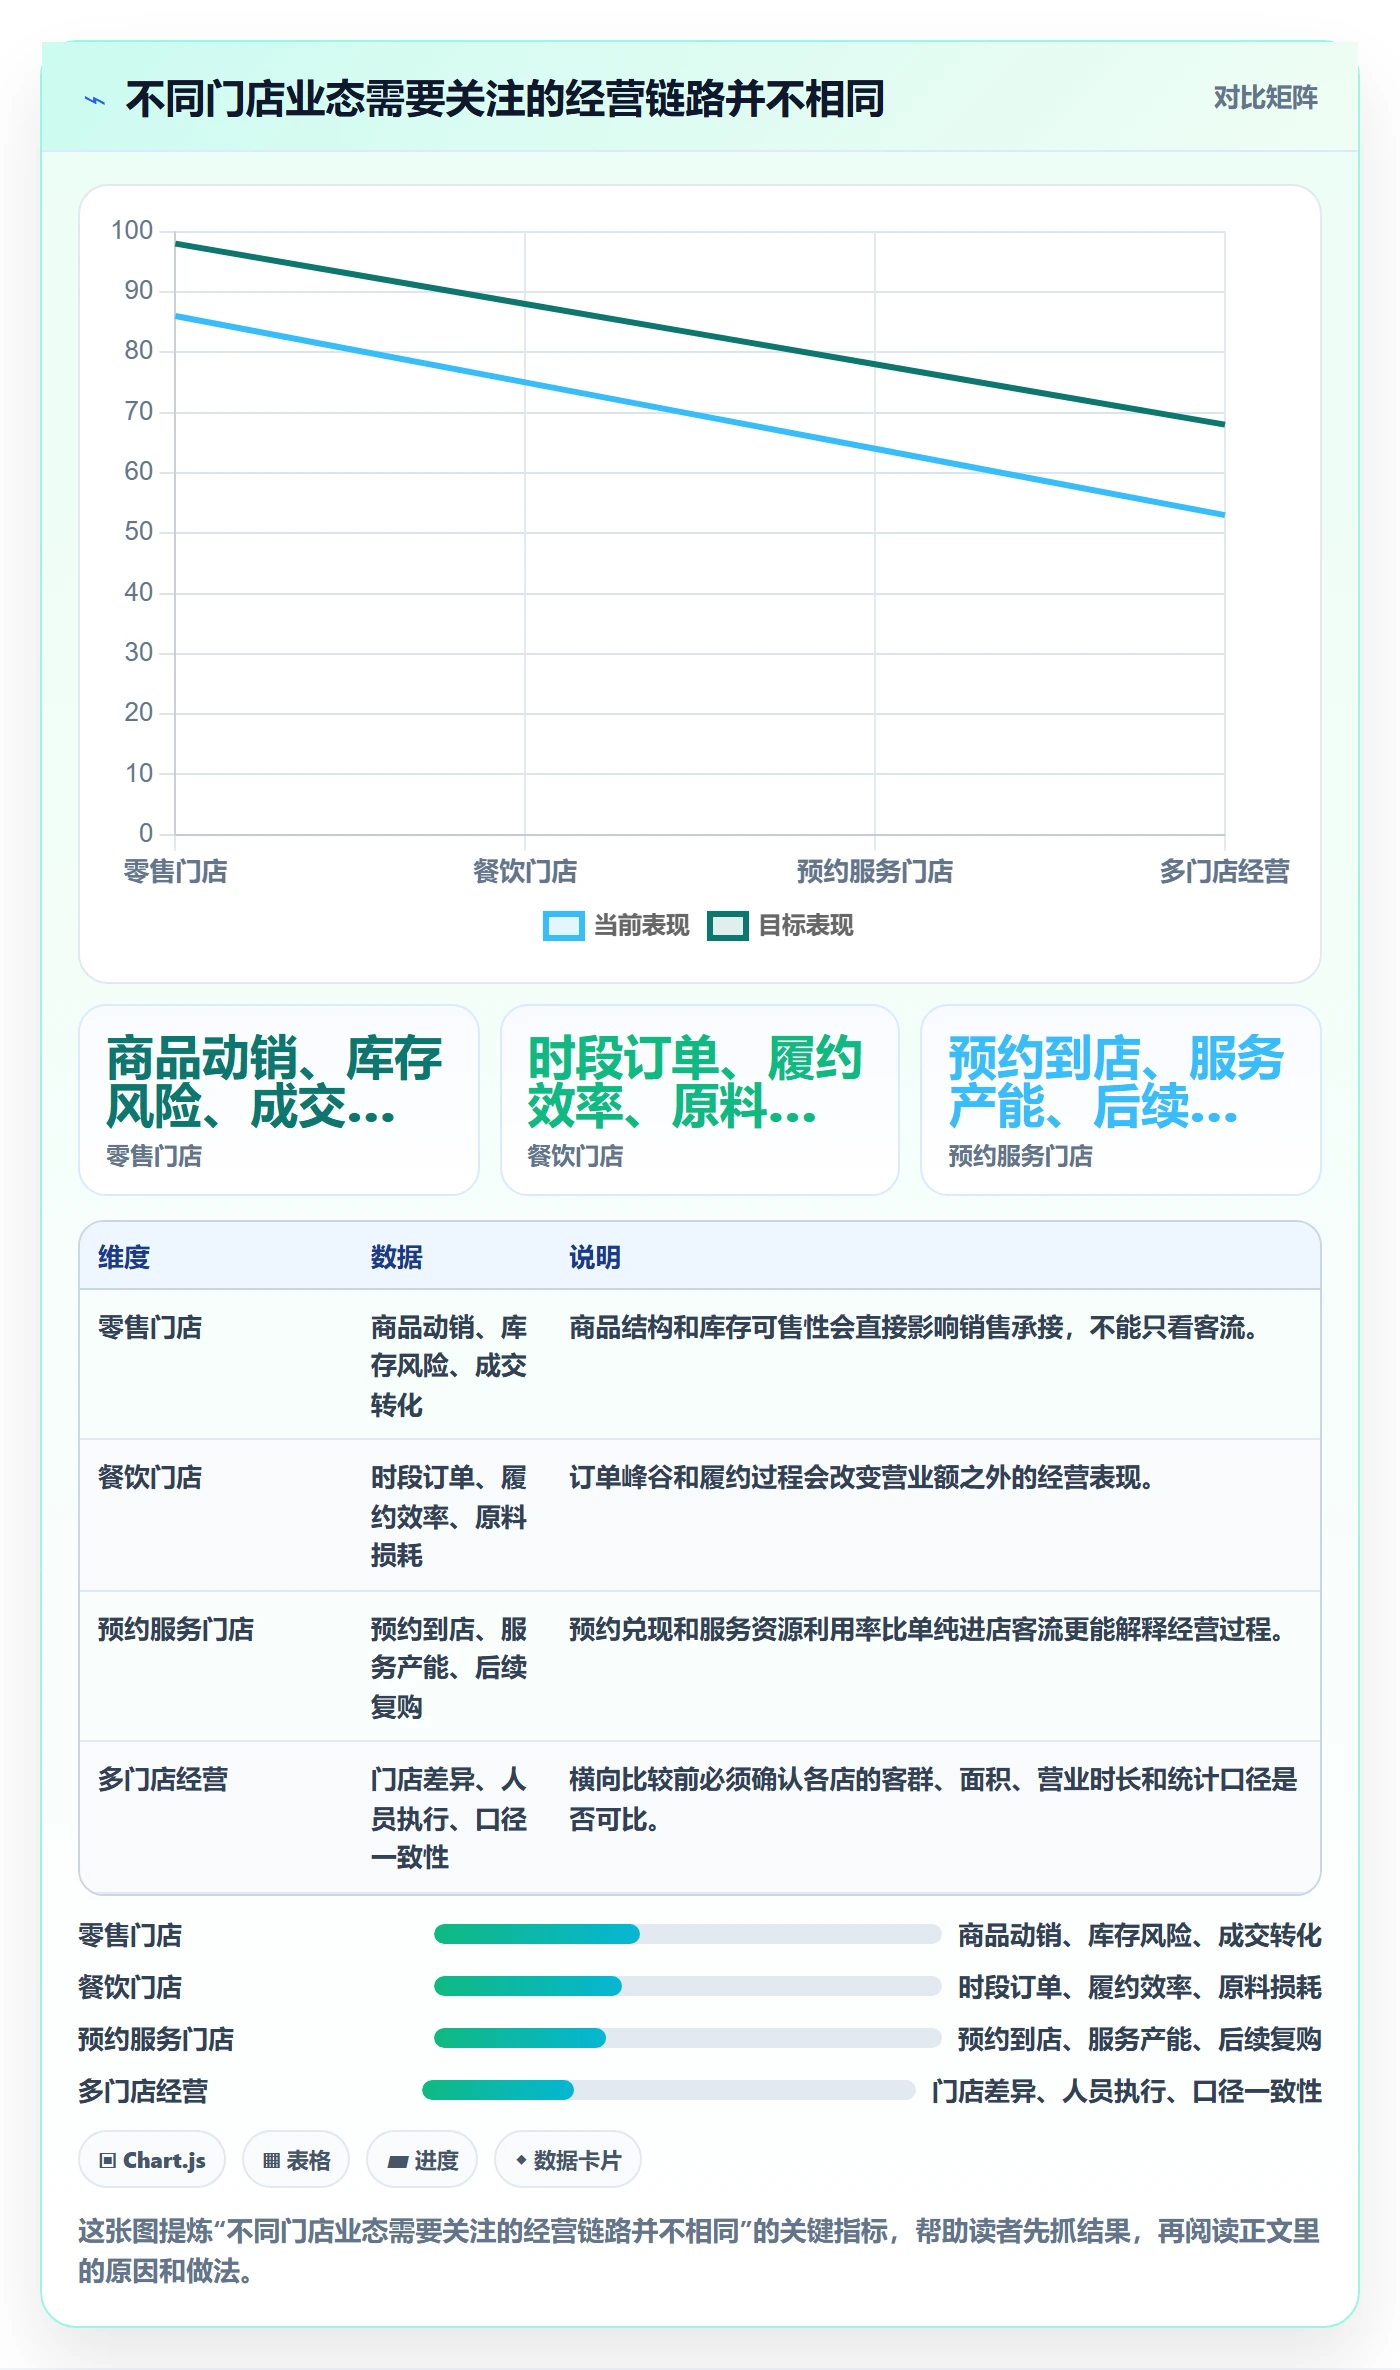This screenshot has width=1400, height=2370.
Task: Click progress label 门店差异、人员执行、口径一致性
Action: [x=1127, y=2091]
